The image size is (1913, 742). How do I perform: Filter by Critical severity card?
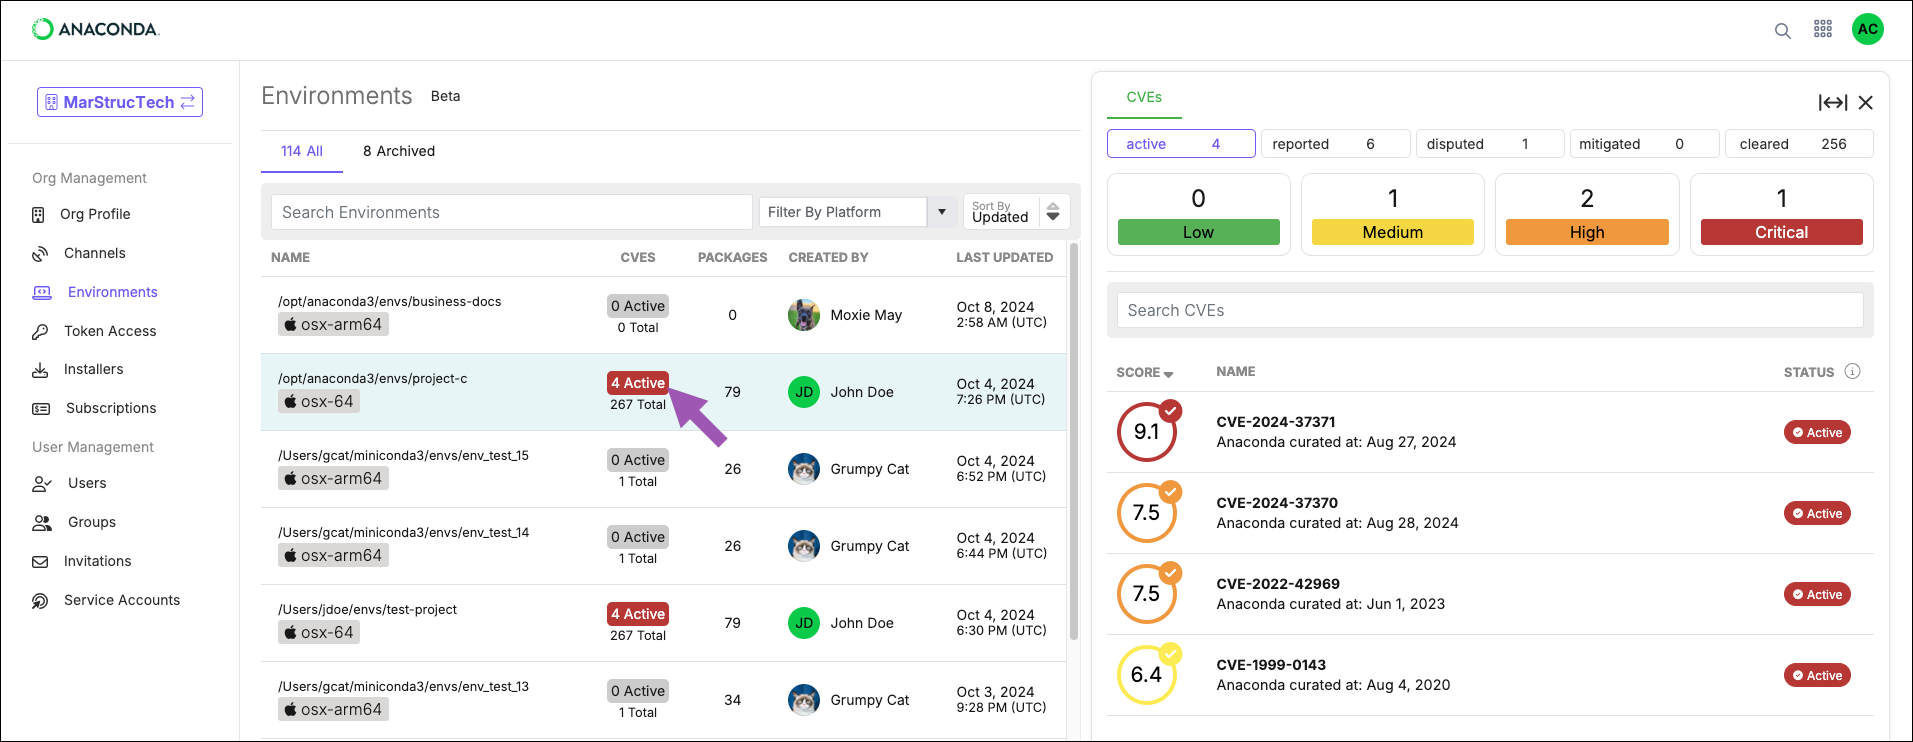[x=1781, y=214]
